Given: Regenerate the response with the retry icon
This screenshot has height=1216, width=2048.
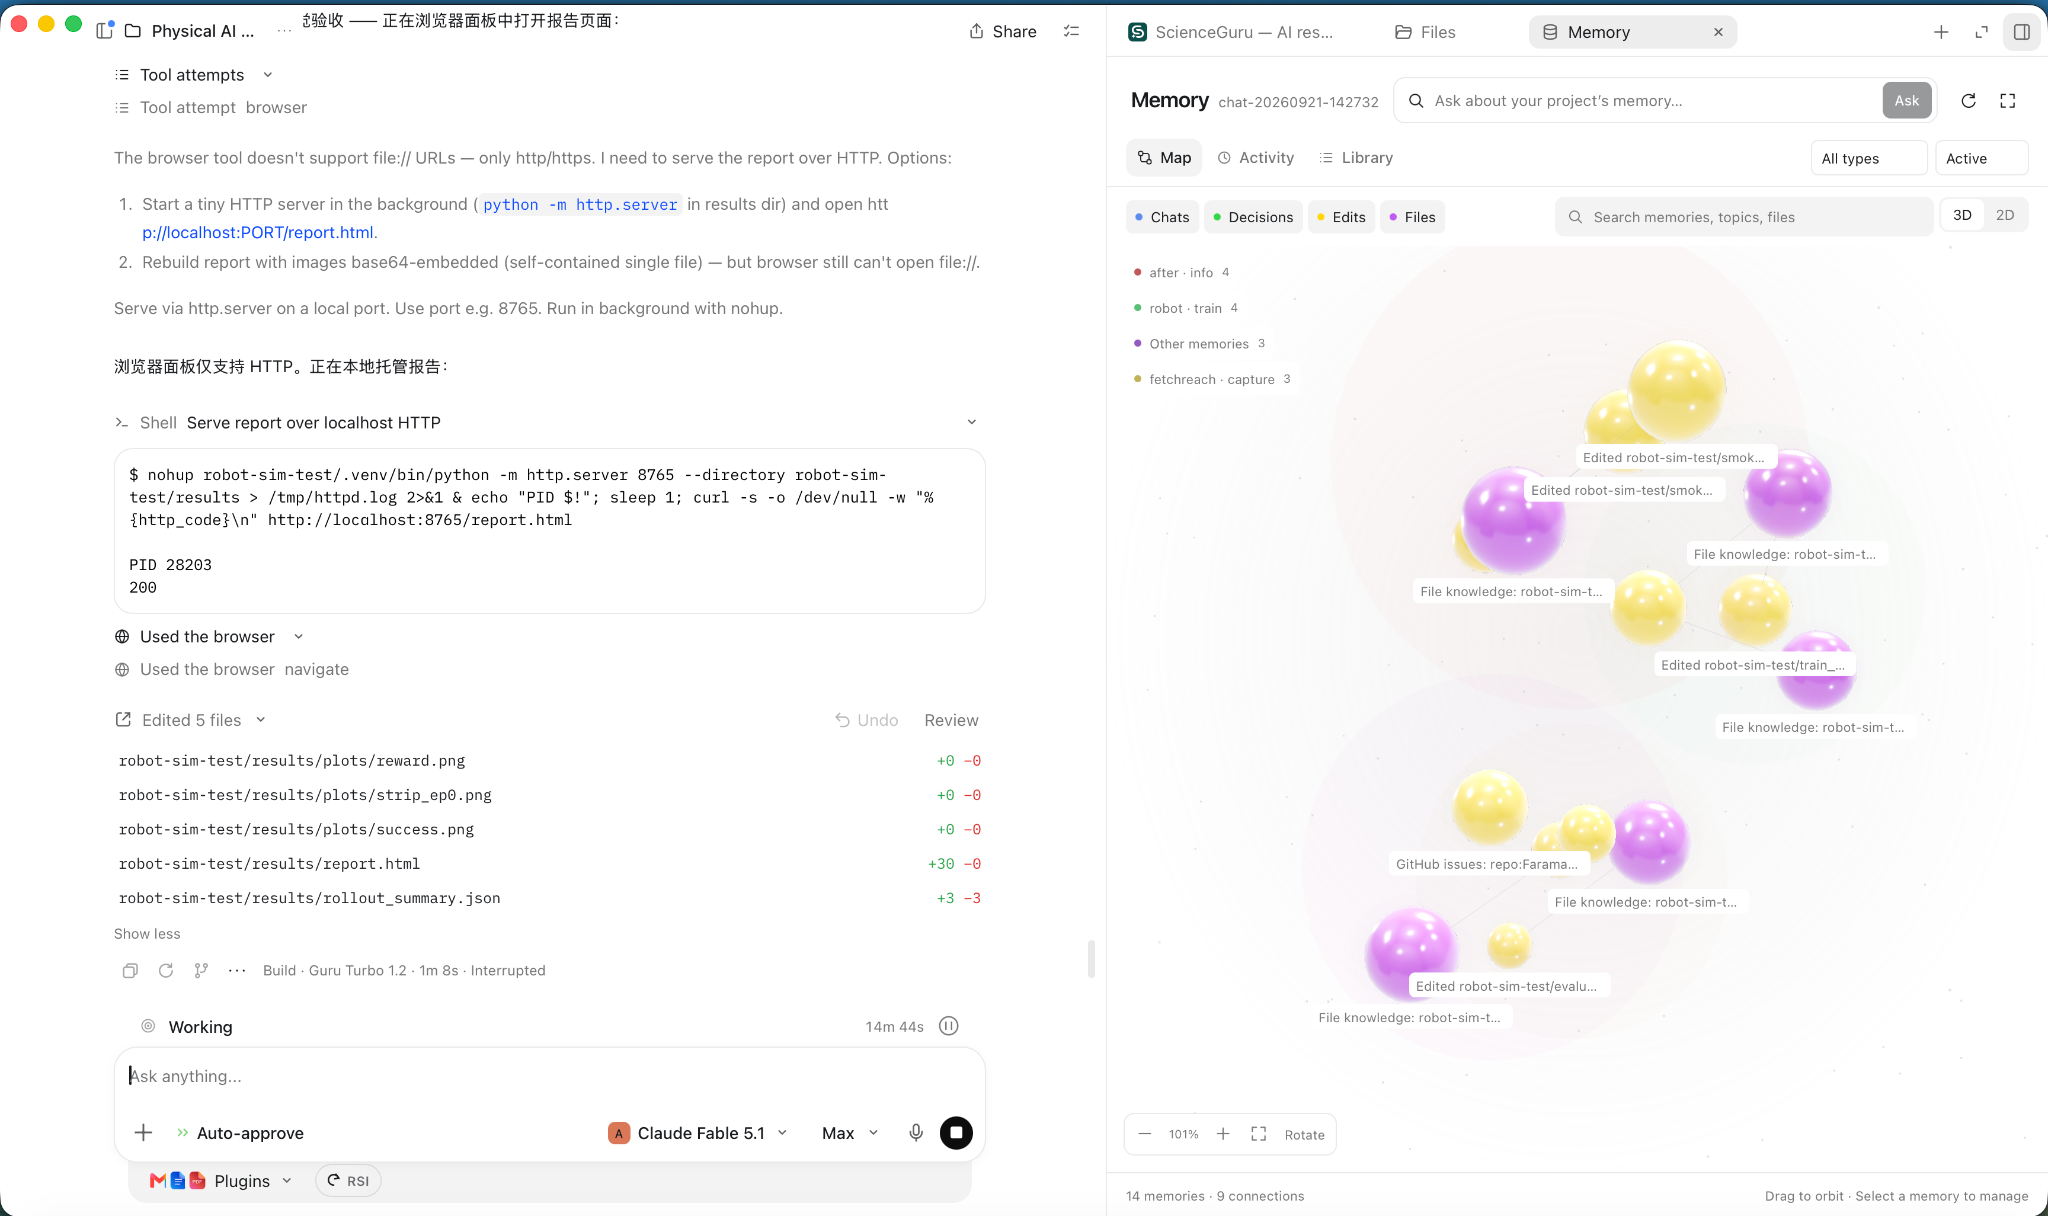Looking at the screenshot, I should 166,971.
